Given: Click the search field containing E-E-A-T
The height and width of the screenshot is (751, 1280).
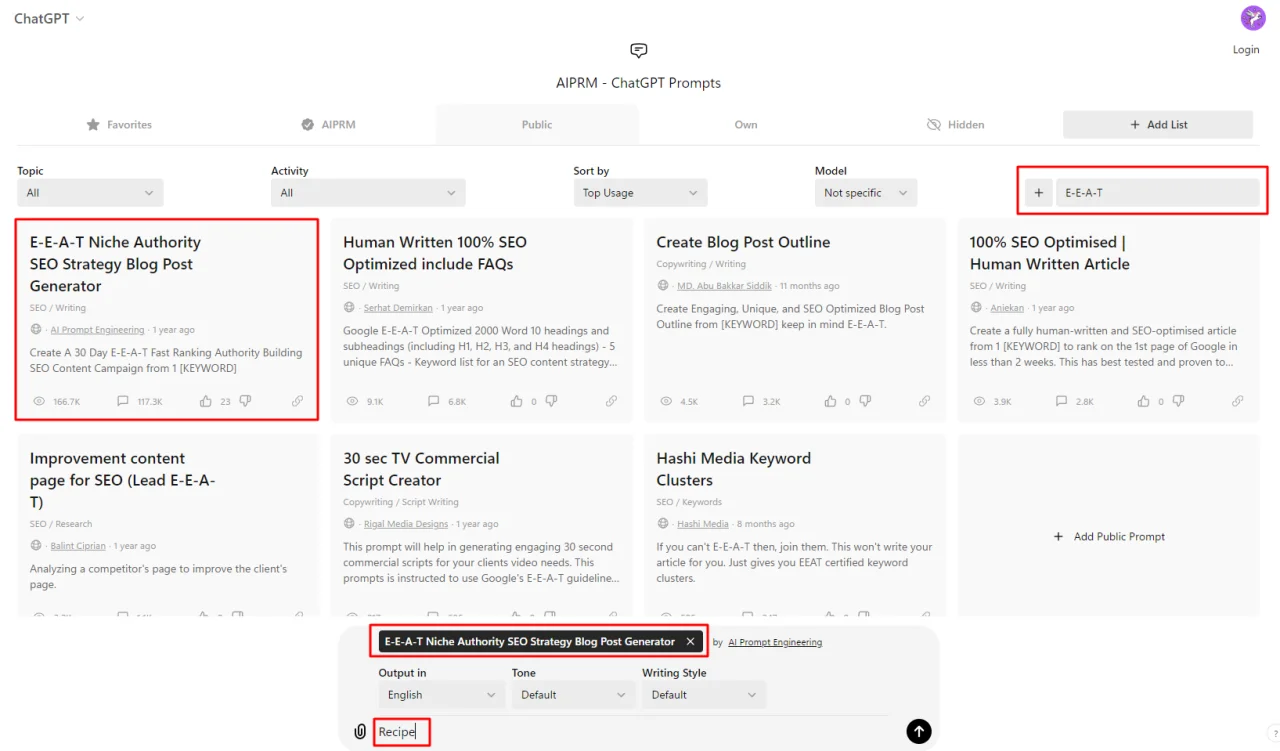Looking at the screenshot, I should (1158, 193).
